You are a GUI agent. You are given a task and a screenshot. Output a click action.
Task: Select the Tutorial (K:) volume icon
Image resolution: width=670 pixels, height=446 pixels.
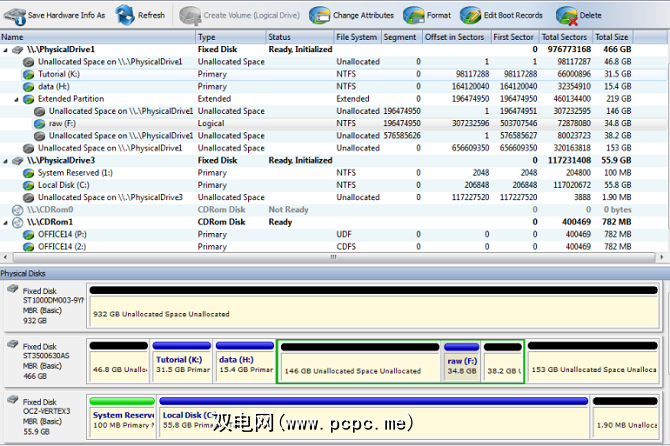(x=28, y=74)
